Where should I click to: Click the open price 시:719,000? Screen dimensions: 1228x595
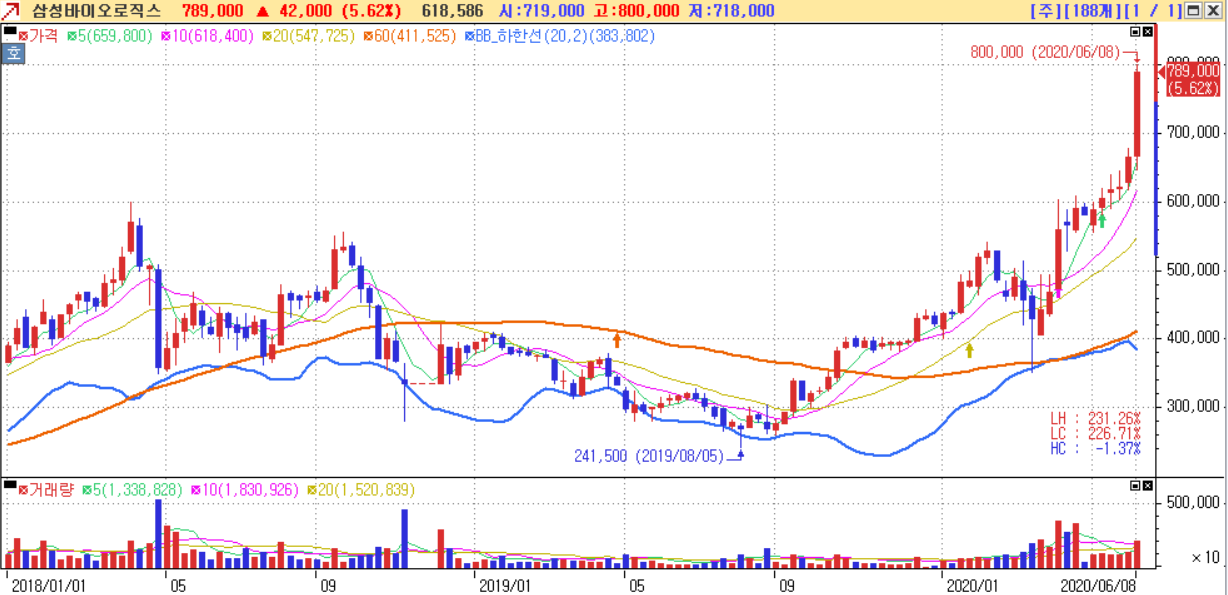click(x=542, y=11)
